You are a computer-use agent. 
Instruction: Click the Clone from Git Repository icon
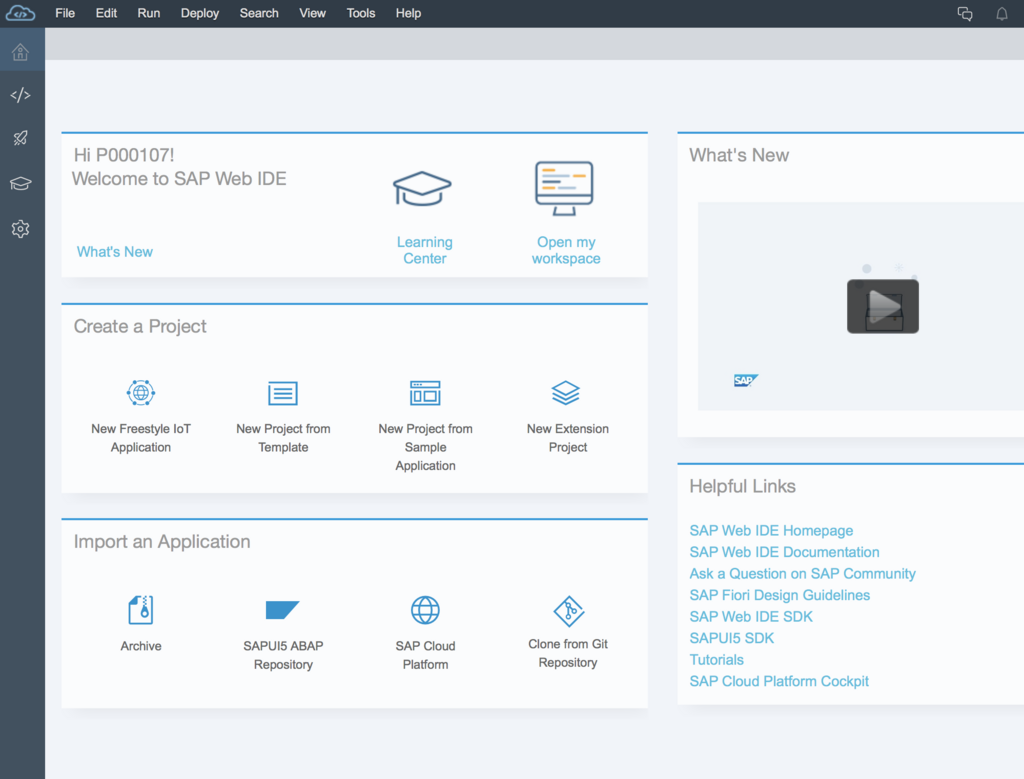(569, 611)
